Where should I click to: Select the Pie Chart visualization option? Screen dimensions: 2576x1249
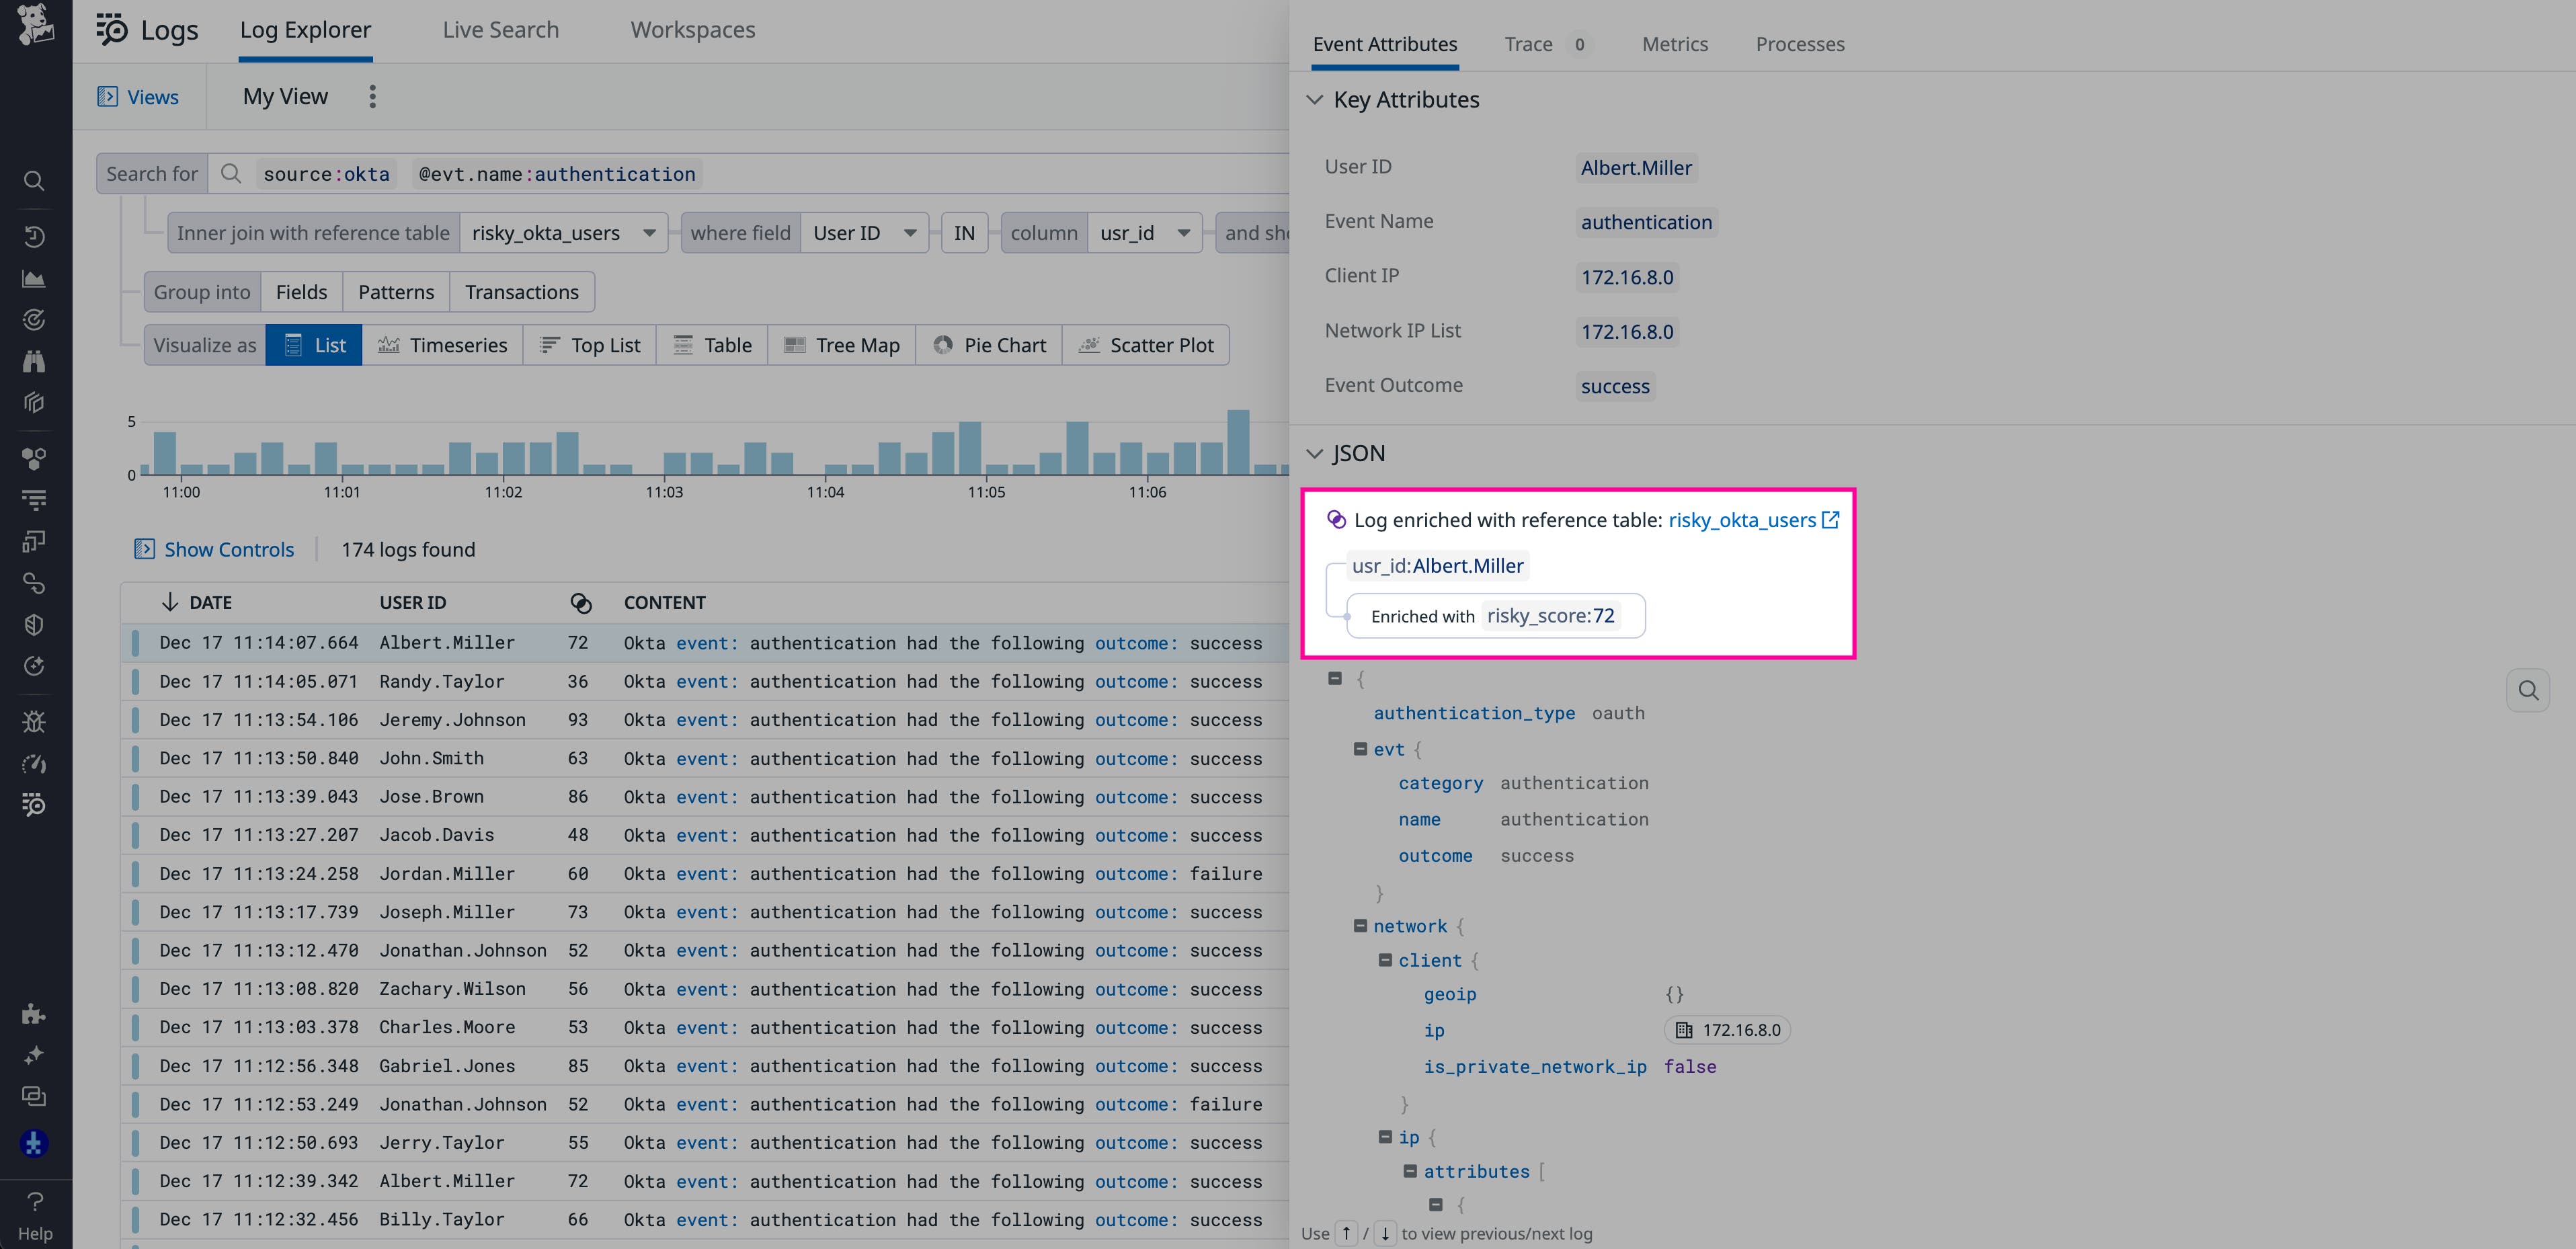(x=989, y=344)
